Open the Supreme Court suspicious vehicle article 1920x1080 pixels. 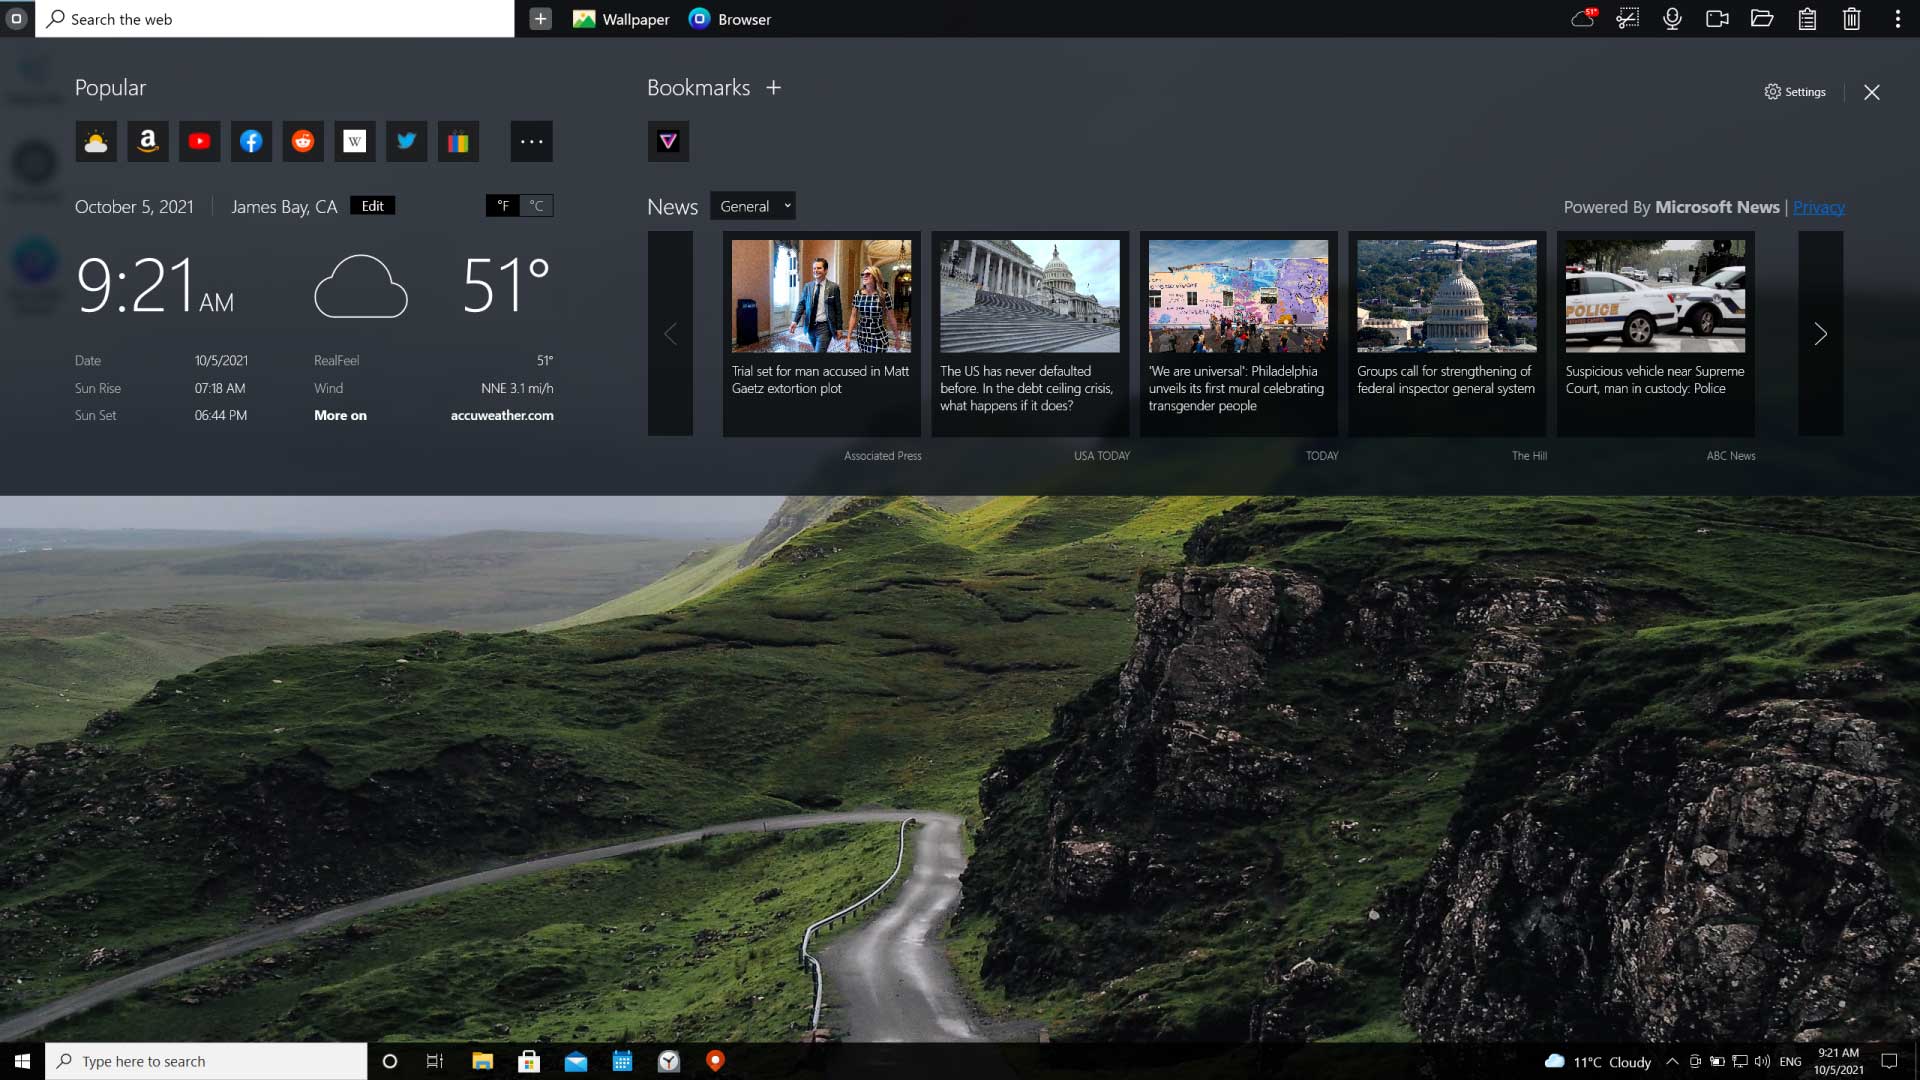pyautogui.click(x=1655, y=333)
